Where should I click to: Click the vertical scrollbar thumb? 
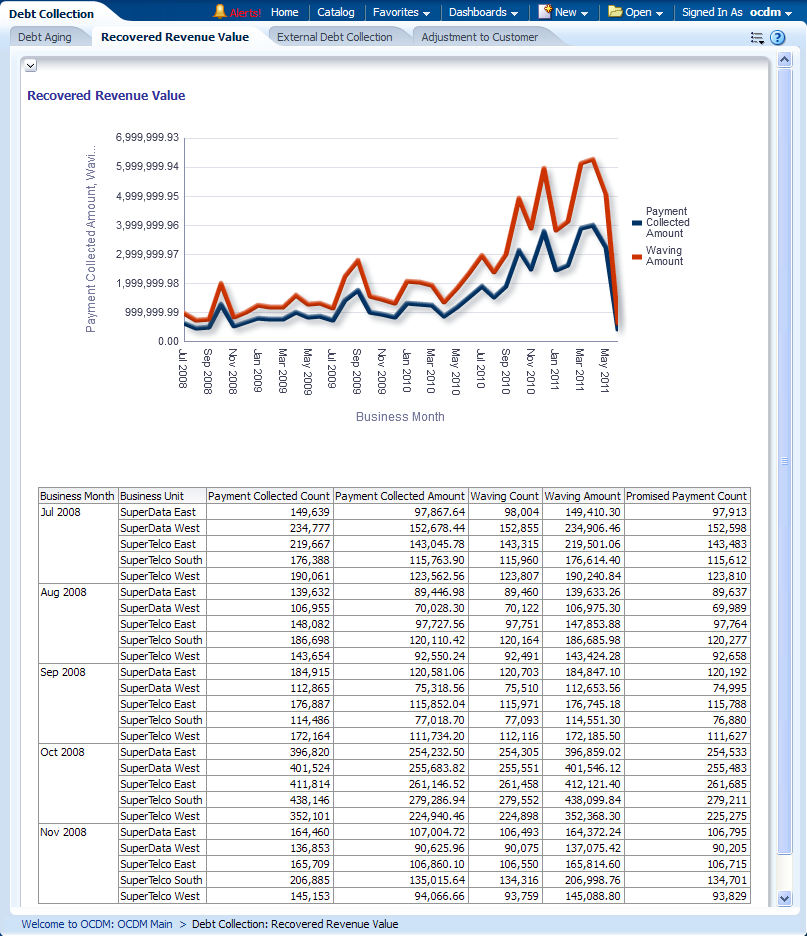pyautogui.click(x=785, y=460)
